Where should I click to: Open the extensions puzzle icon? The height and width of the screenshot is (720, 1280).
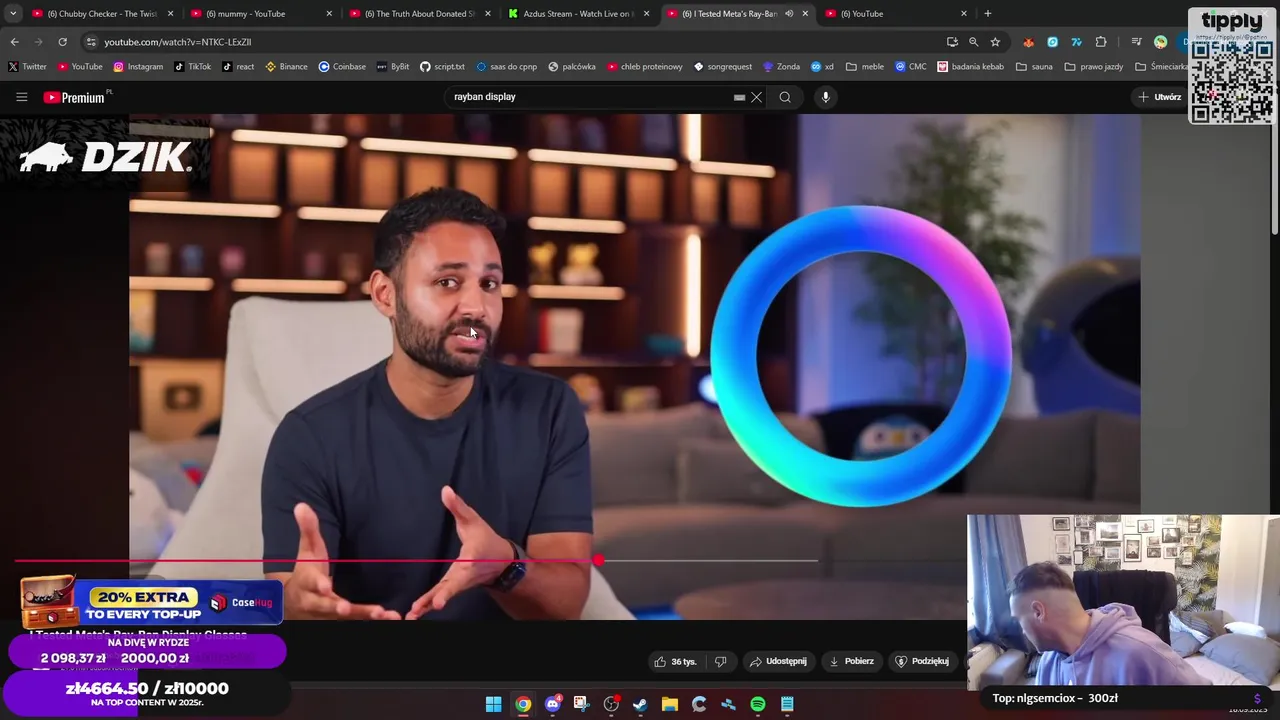pos(1101,42)
